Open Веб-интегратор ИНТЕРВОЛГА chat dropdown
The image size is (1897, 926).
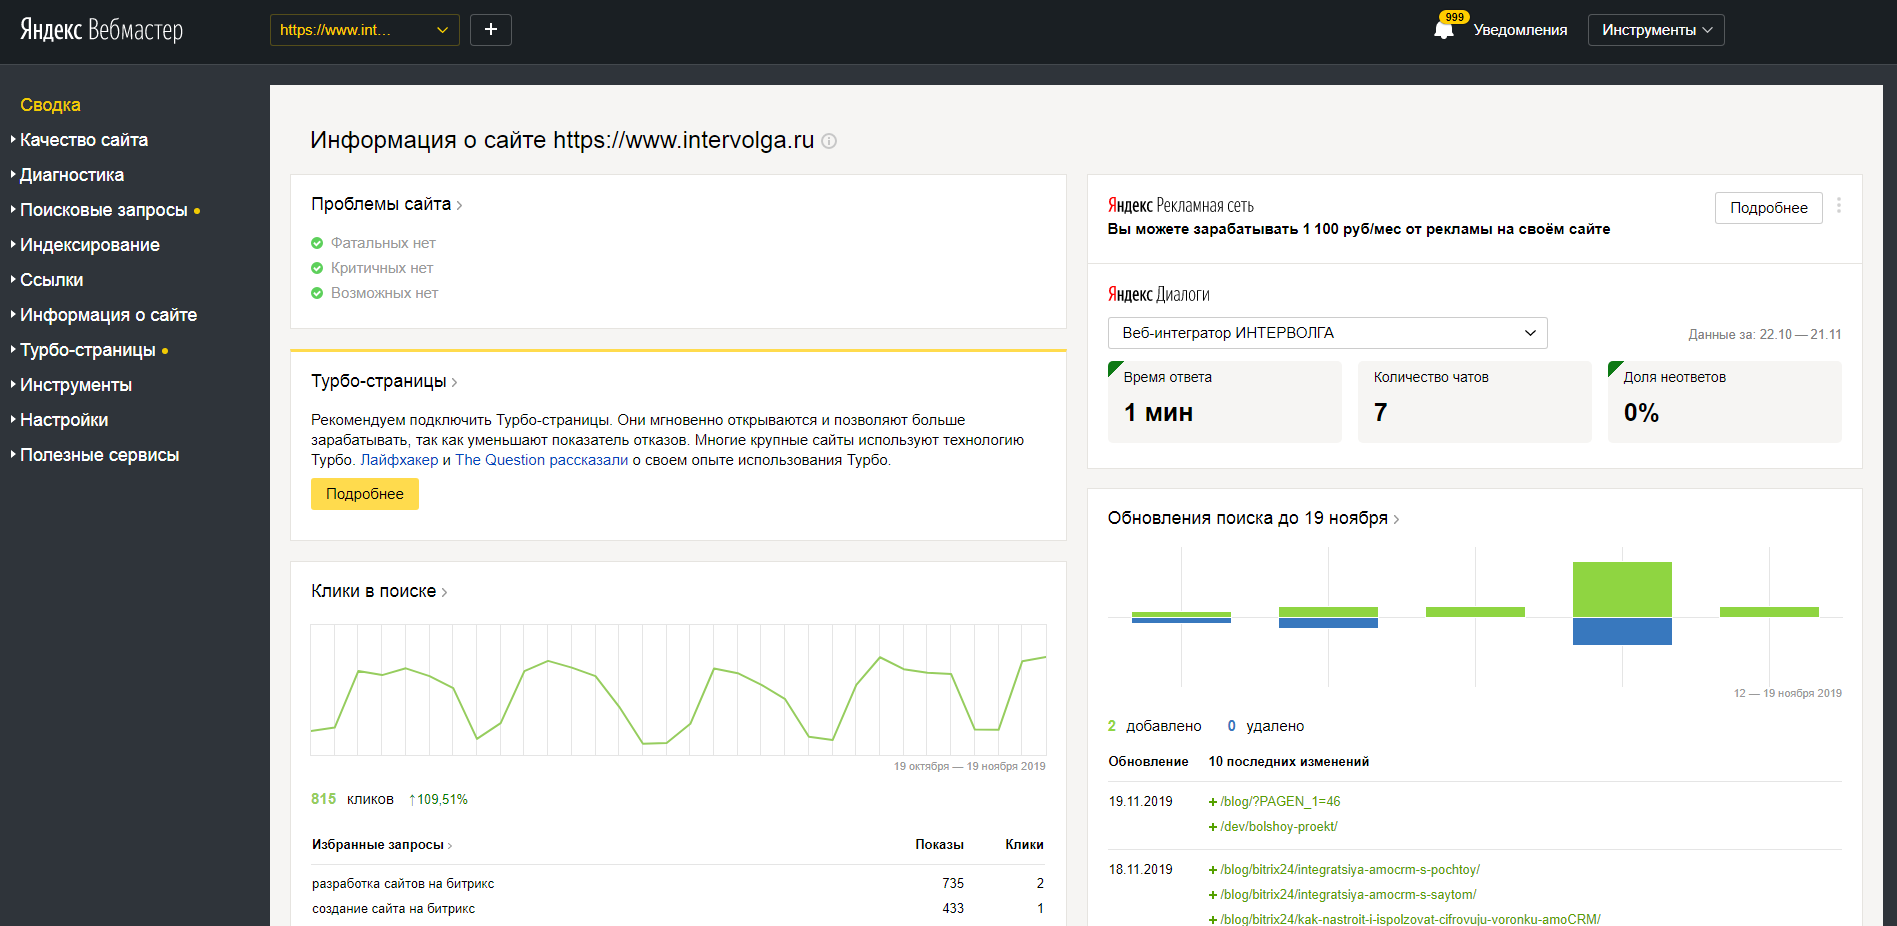1328,333
